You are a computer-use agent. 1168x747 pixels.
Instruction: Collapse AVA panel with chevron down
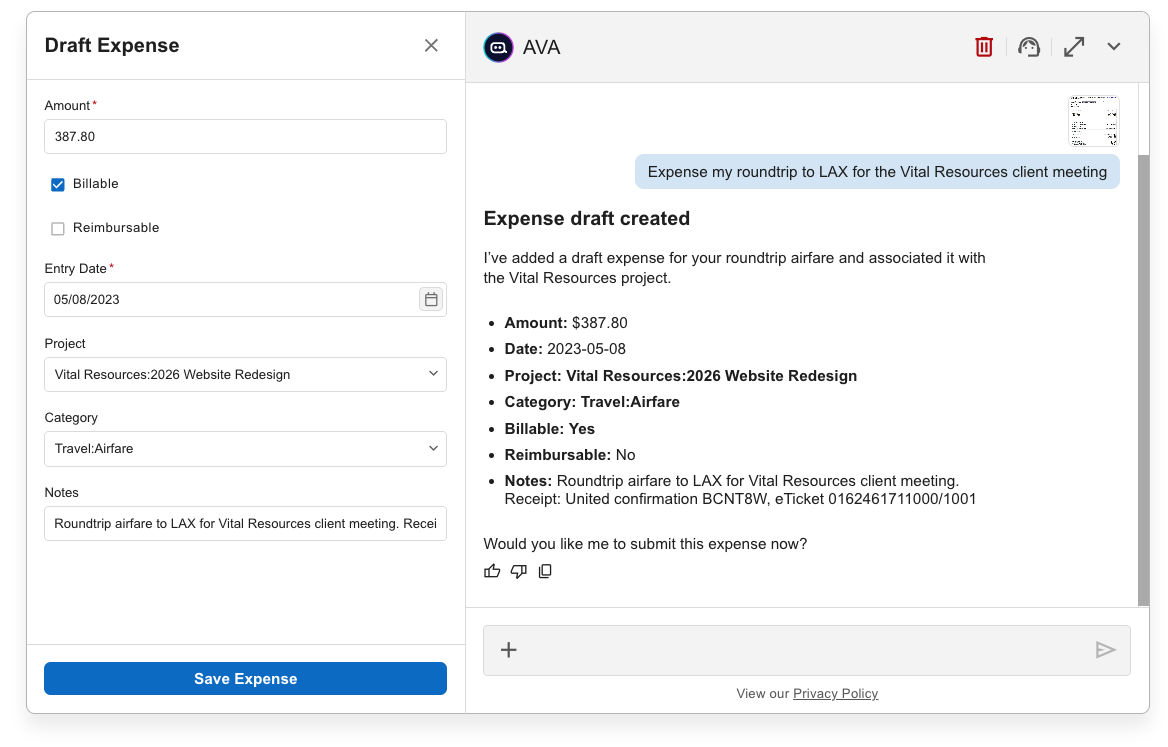pos(1114,47)
